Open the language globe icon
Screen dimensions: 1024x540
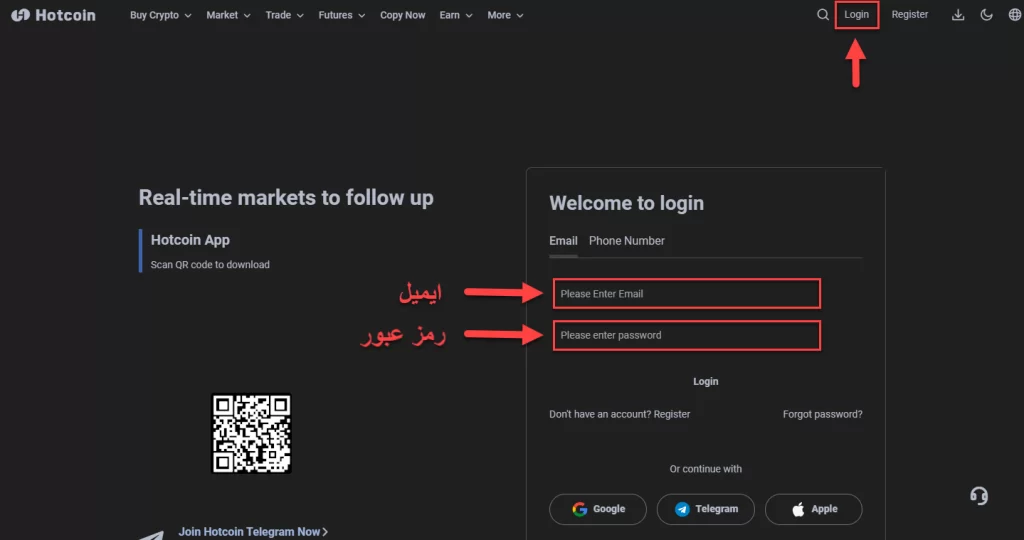(1014, 14)
